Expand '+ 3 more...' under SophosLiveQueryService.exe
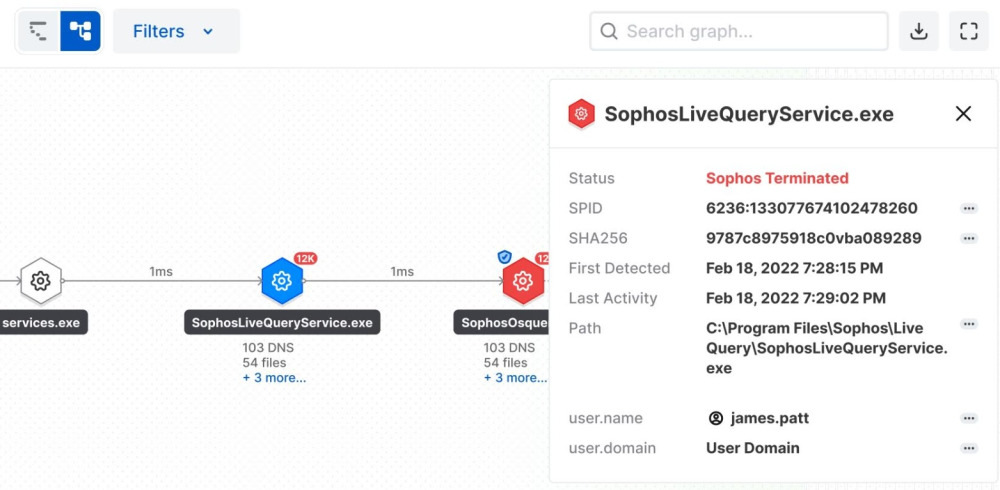Image resolution: width=1000 pixels, height=490 pixels. tap(274, 378)
